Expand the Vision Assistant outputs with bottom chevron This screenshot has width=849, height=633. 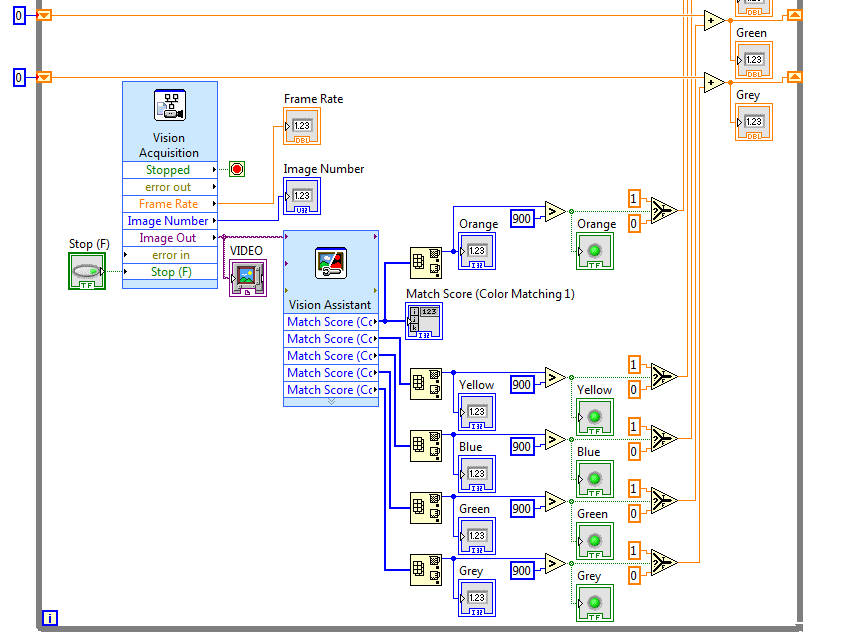point(331,402)
